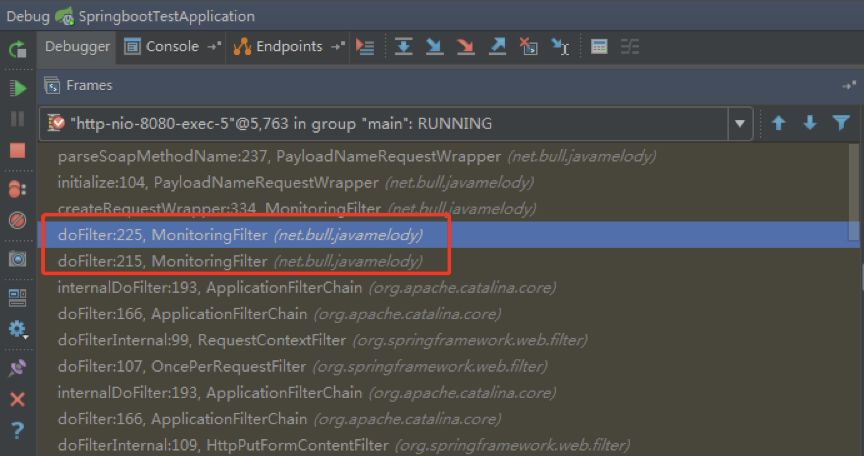Stop the debug session red square

coord(18,150)
